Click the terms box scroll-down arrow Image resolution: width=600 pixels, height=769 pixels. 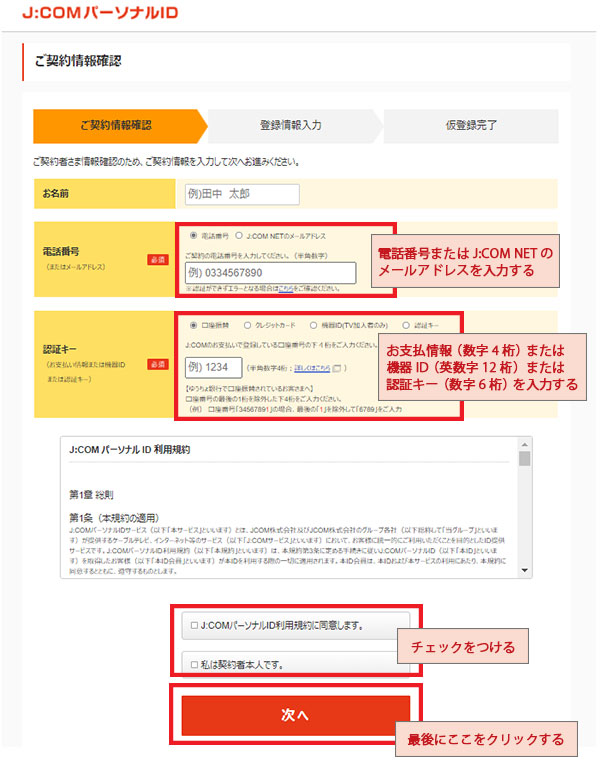524,570
